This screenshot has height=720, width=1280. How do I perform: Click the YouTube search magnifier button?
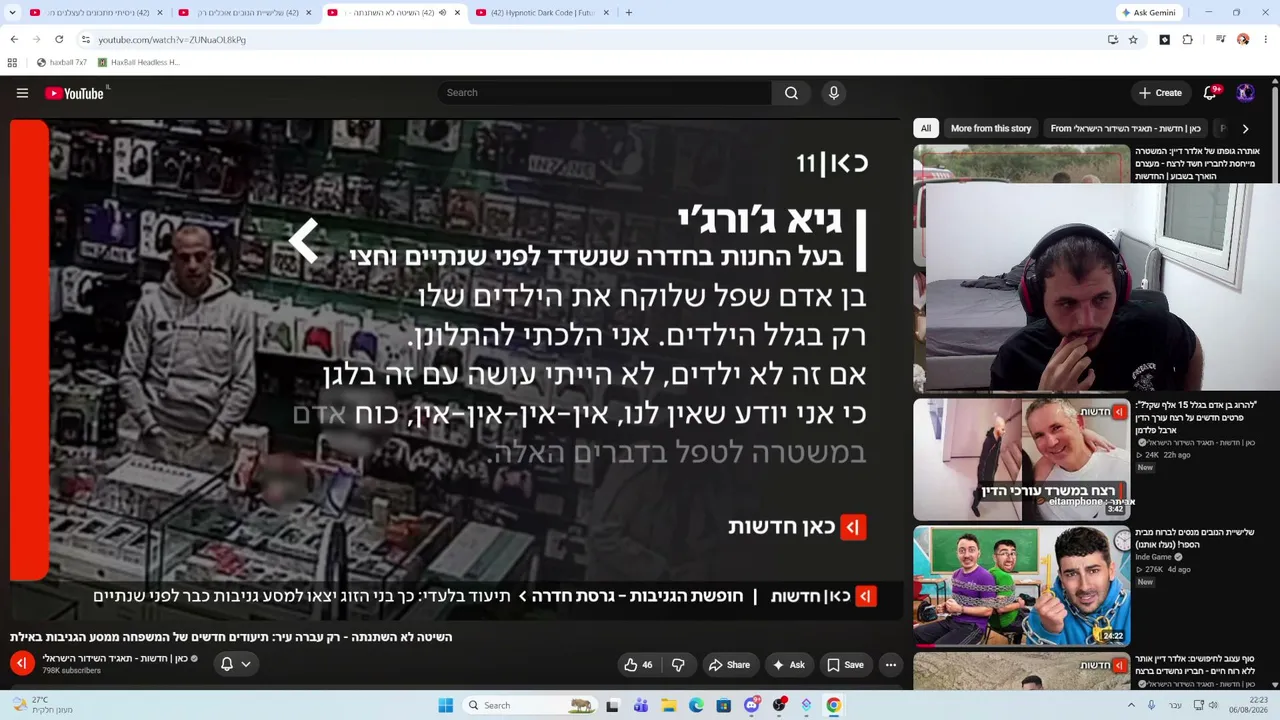(x=791, y=93)
